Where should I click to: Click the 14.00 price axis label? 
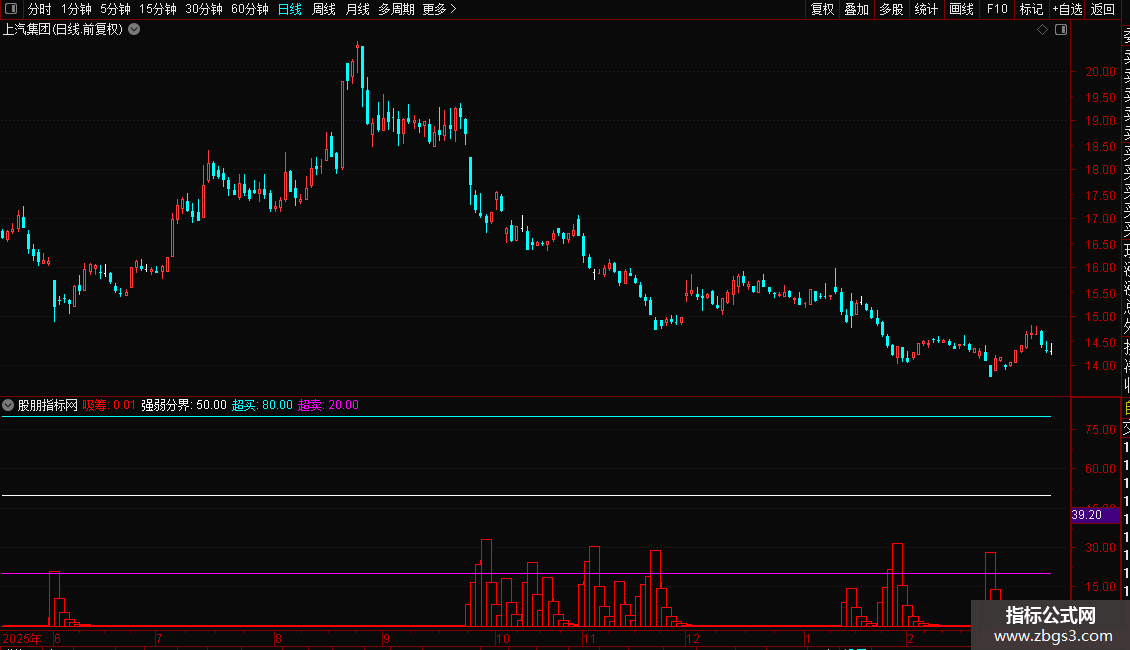[1100, 365]
